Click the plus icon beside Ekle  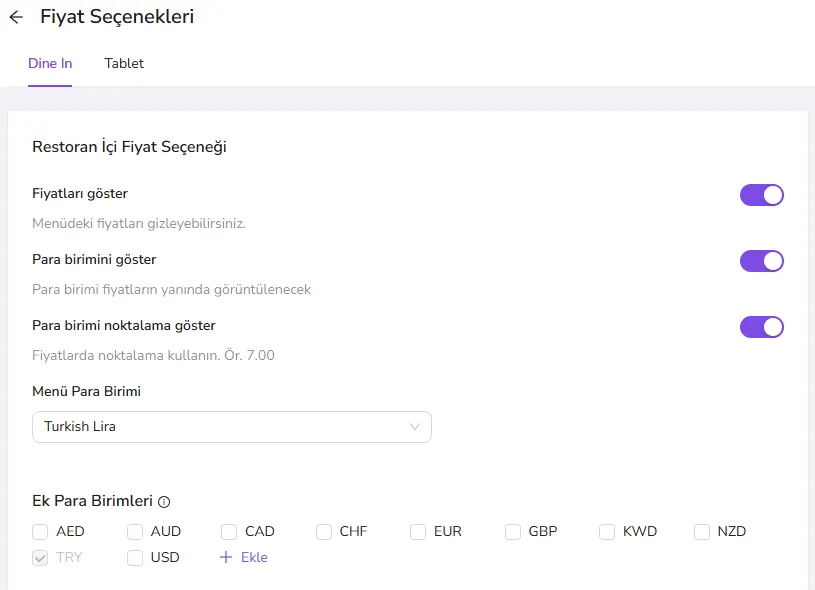[226, 557]
